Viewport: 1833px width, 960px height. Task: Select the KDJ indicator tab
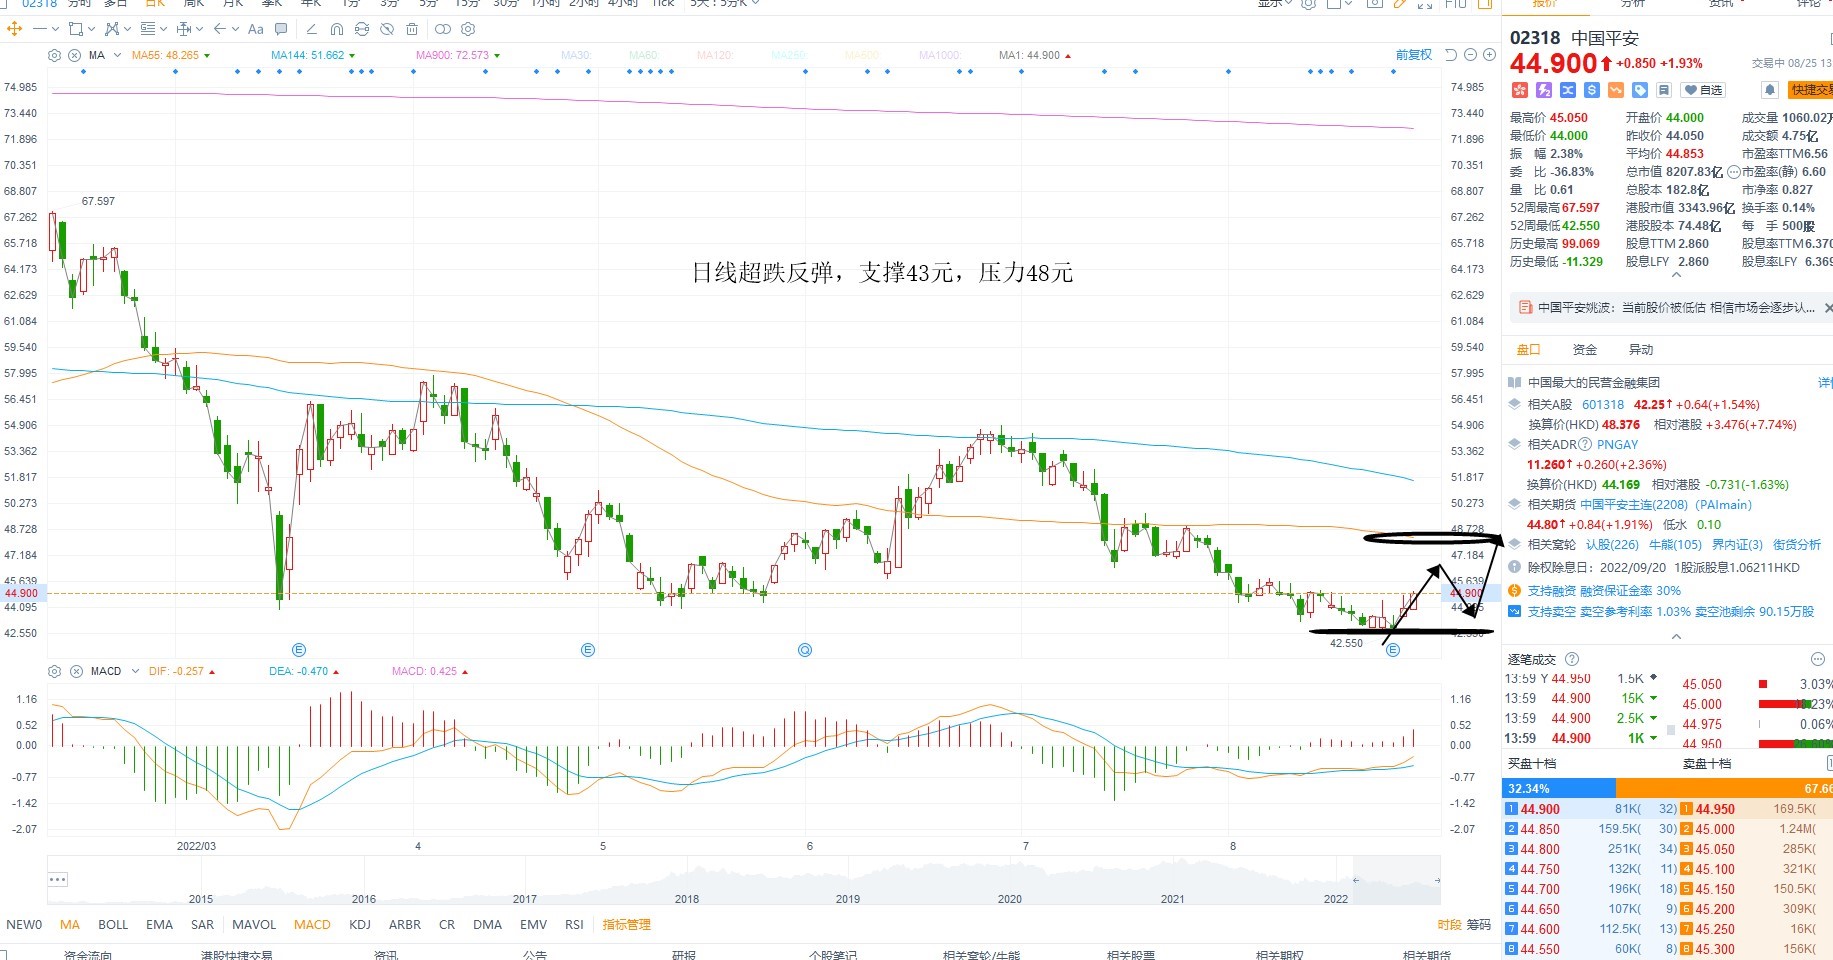pyautogui.click(x=360, y=924)
